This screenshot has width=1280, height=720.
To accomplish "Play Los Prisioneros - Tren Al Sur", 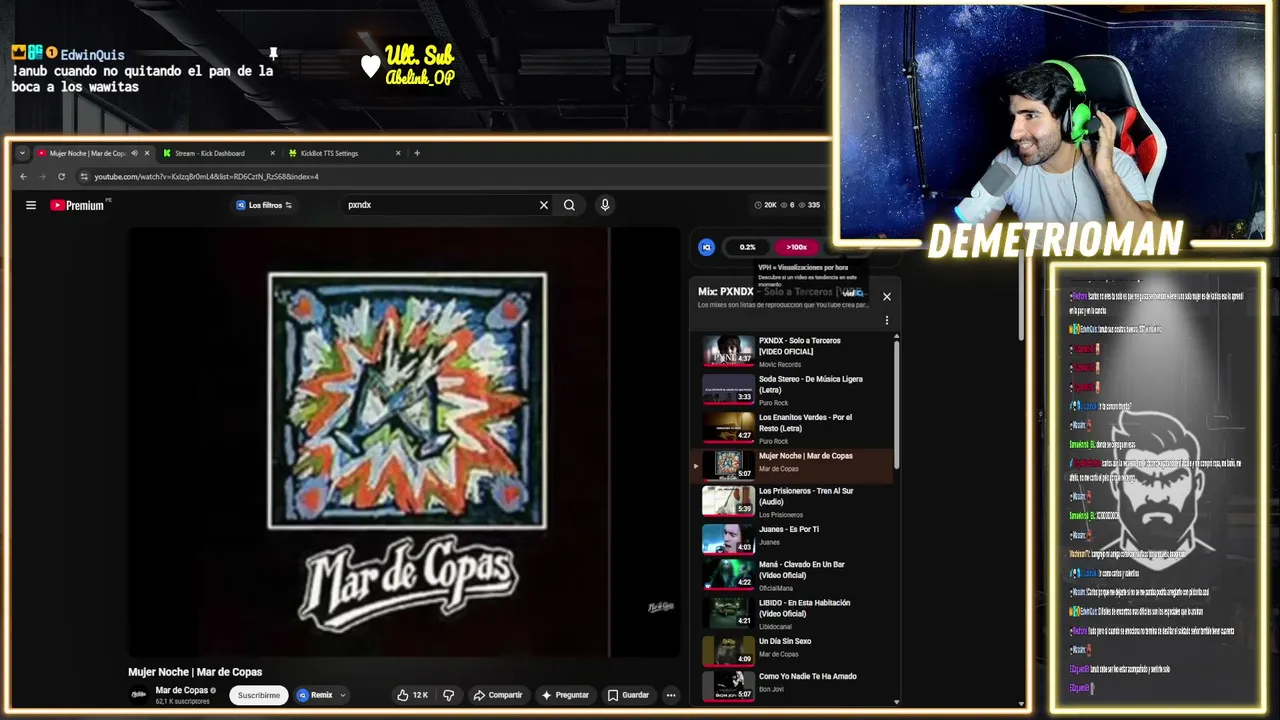I will (x=795, y=502).
